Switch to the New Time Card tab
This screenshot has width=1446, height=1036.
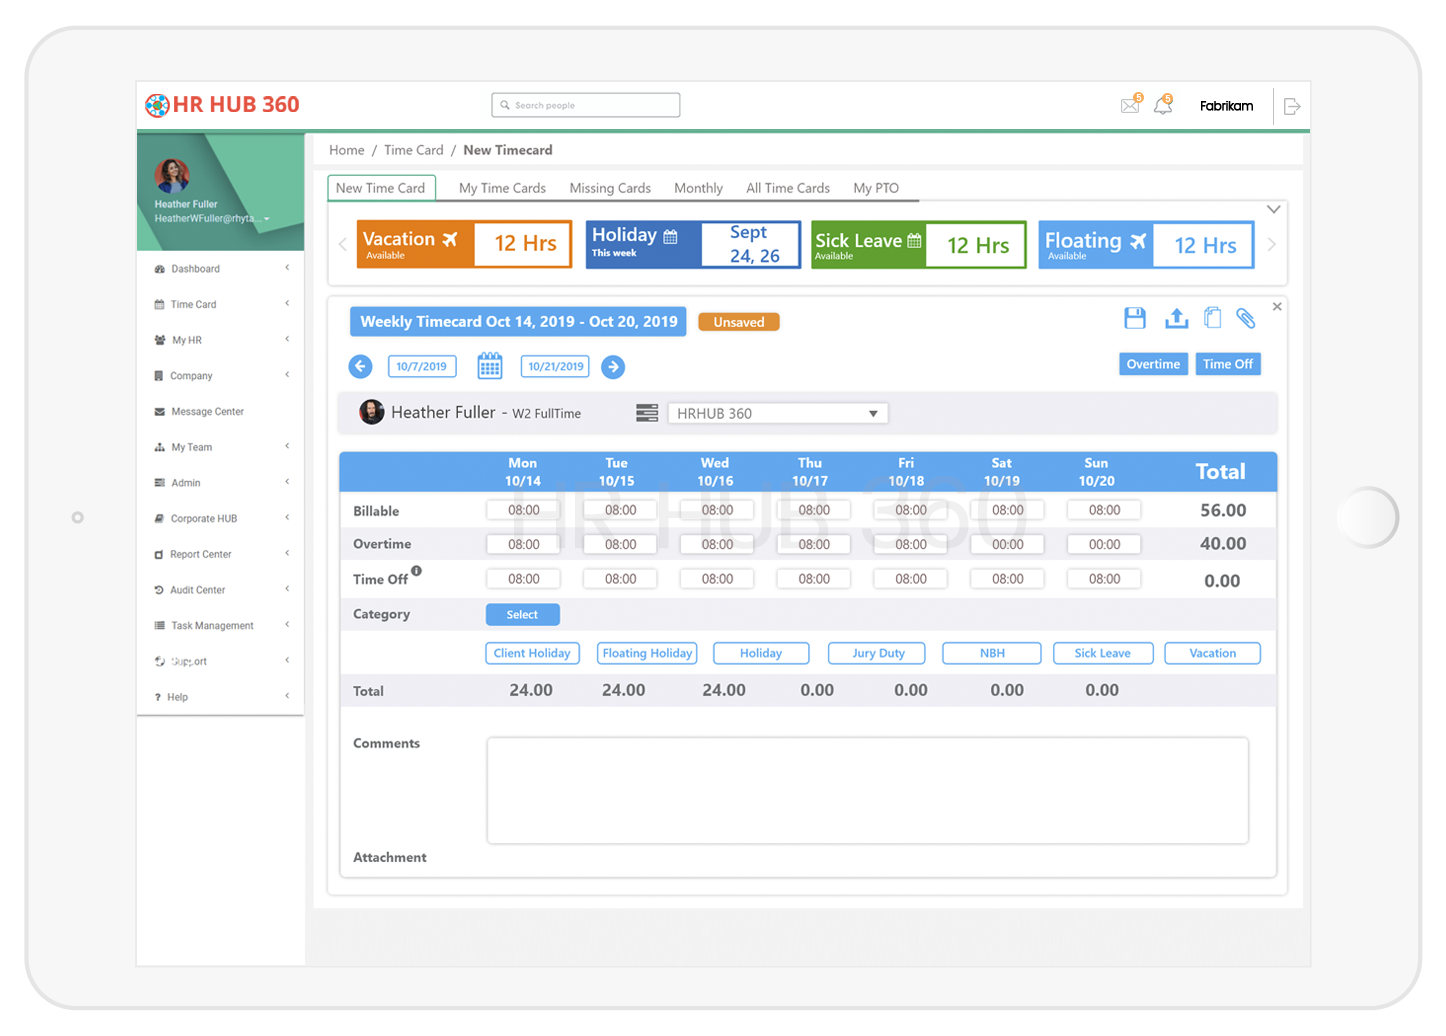click(x=381, y=188)
